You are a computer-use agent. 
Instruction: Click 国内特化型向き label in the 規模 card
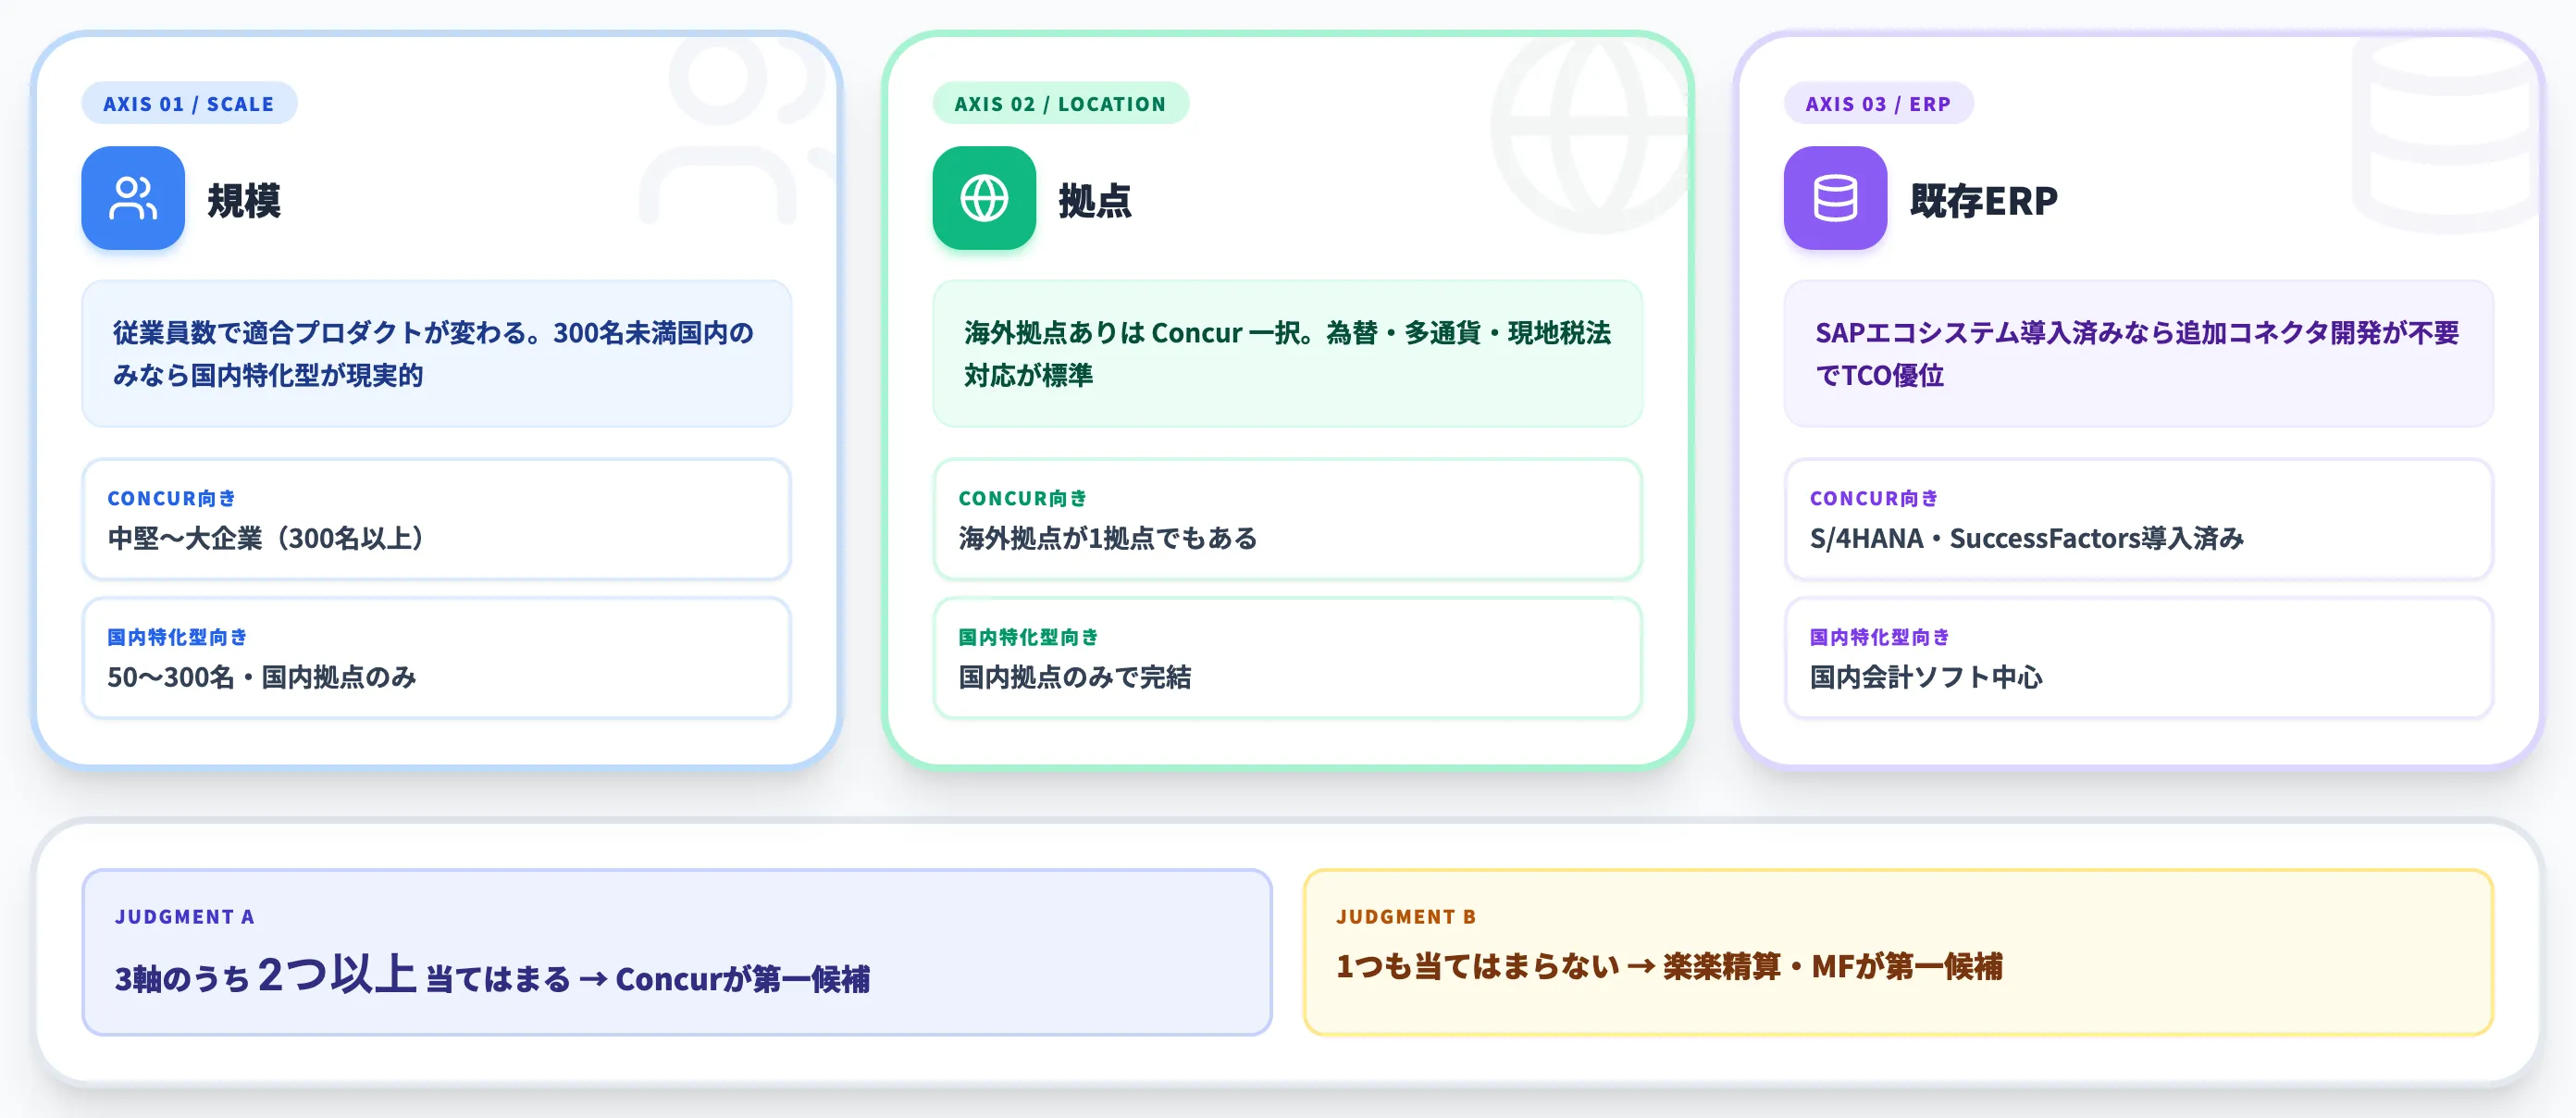click(177, 637)
